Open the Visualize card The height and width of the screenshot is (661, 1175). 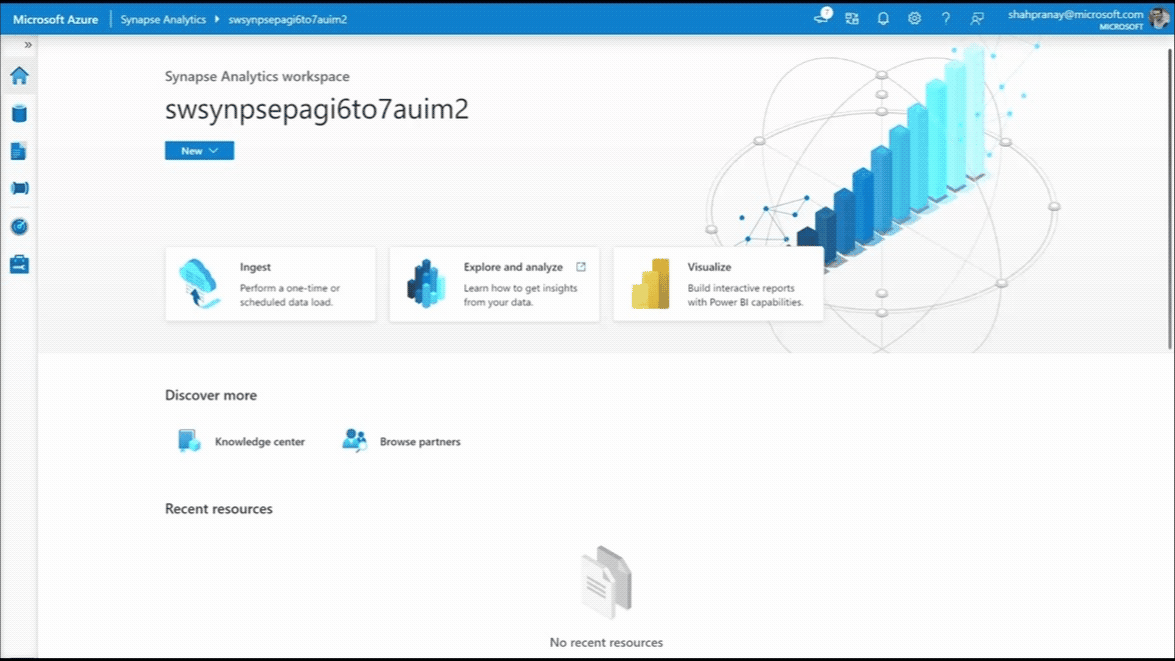click(718, 284)
